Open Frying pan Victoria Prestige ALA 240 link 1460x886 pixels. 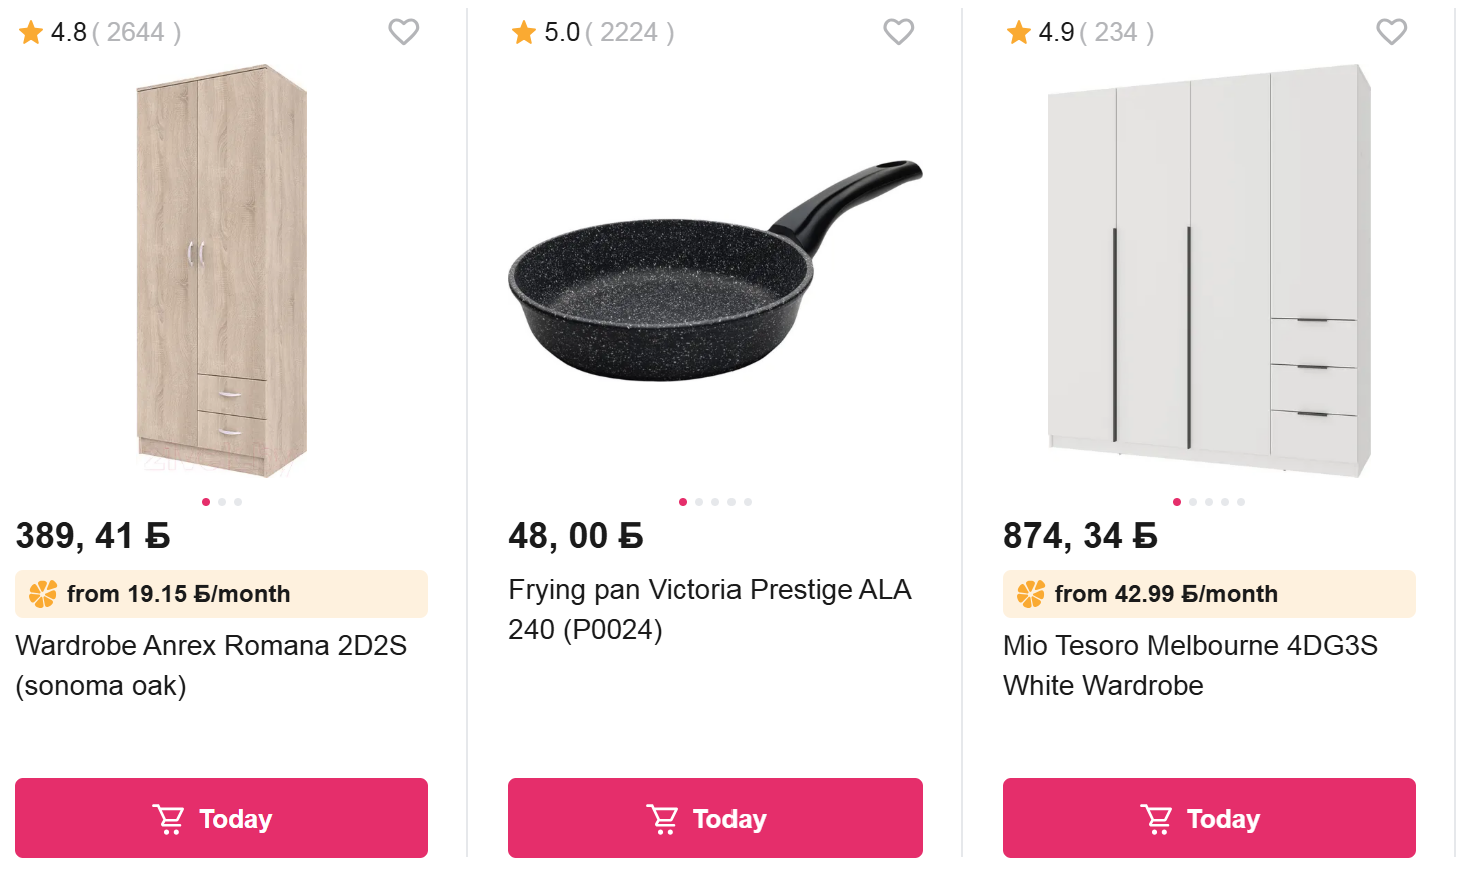(710, 609)
